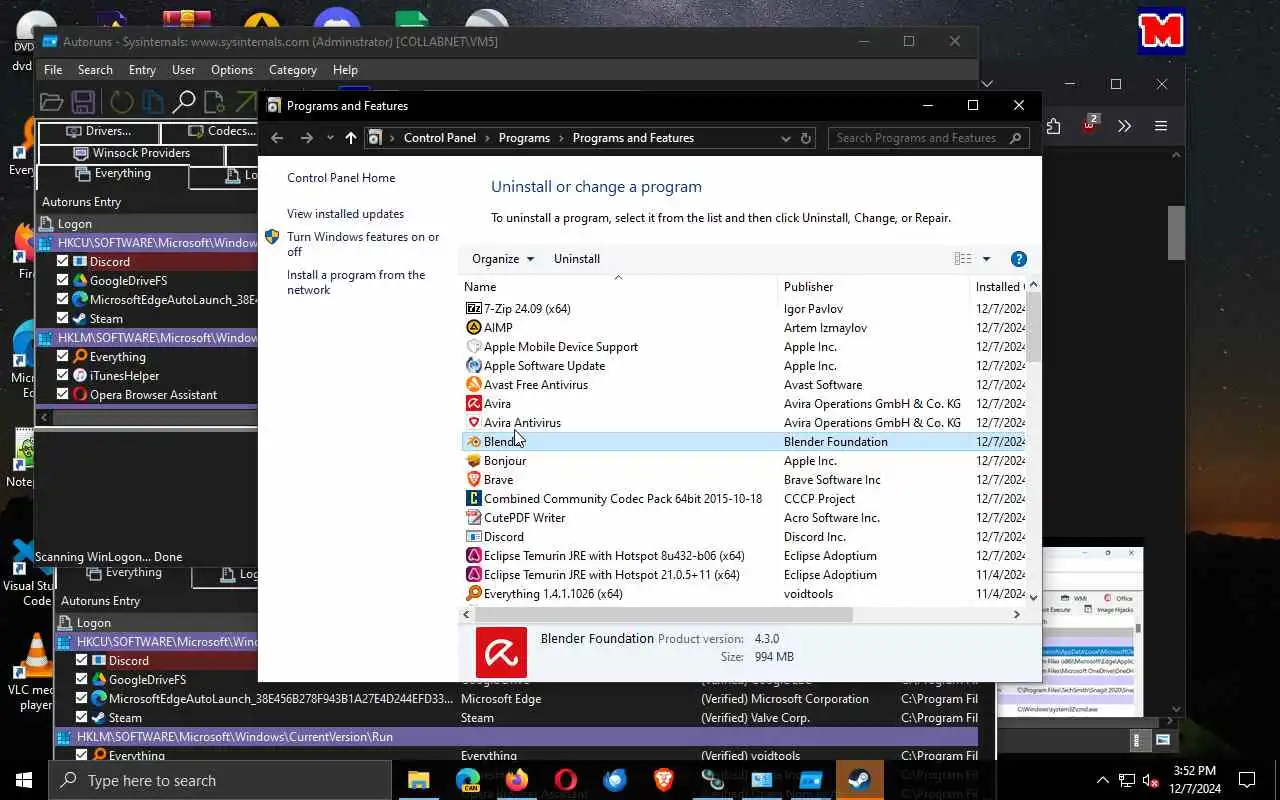Switch to the Winsock Providers tab
The height and width of the screenshot is (800, 1280).
[x=131, y=153]
